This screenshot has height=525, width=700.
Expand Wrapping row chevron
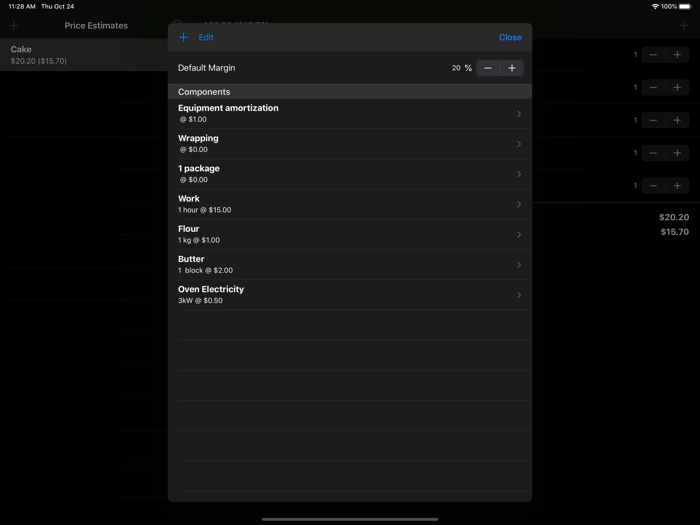(x=519, y=144)
